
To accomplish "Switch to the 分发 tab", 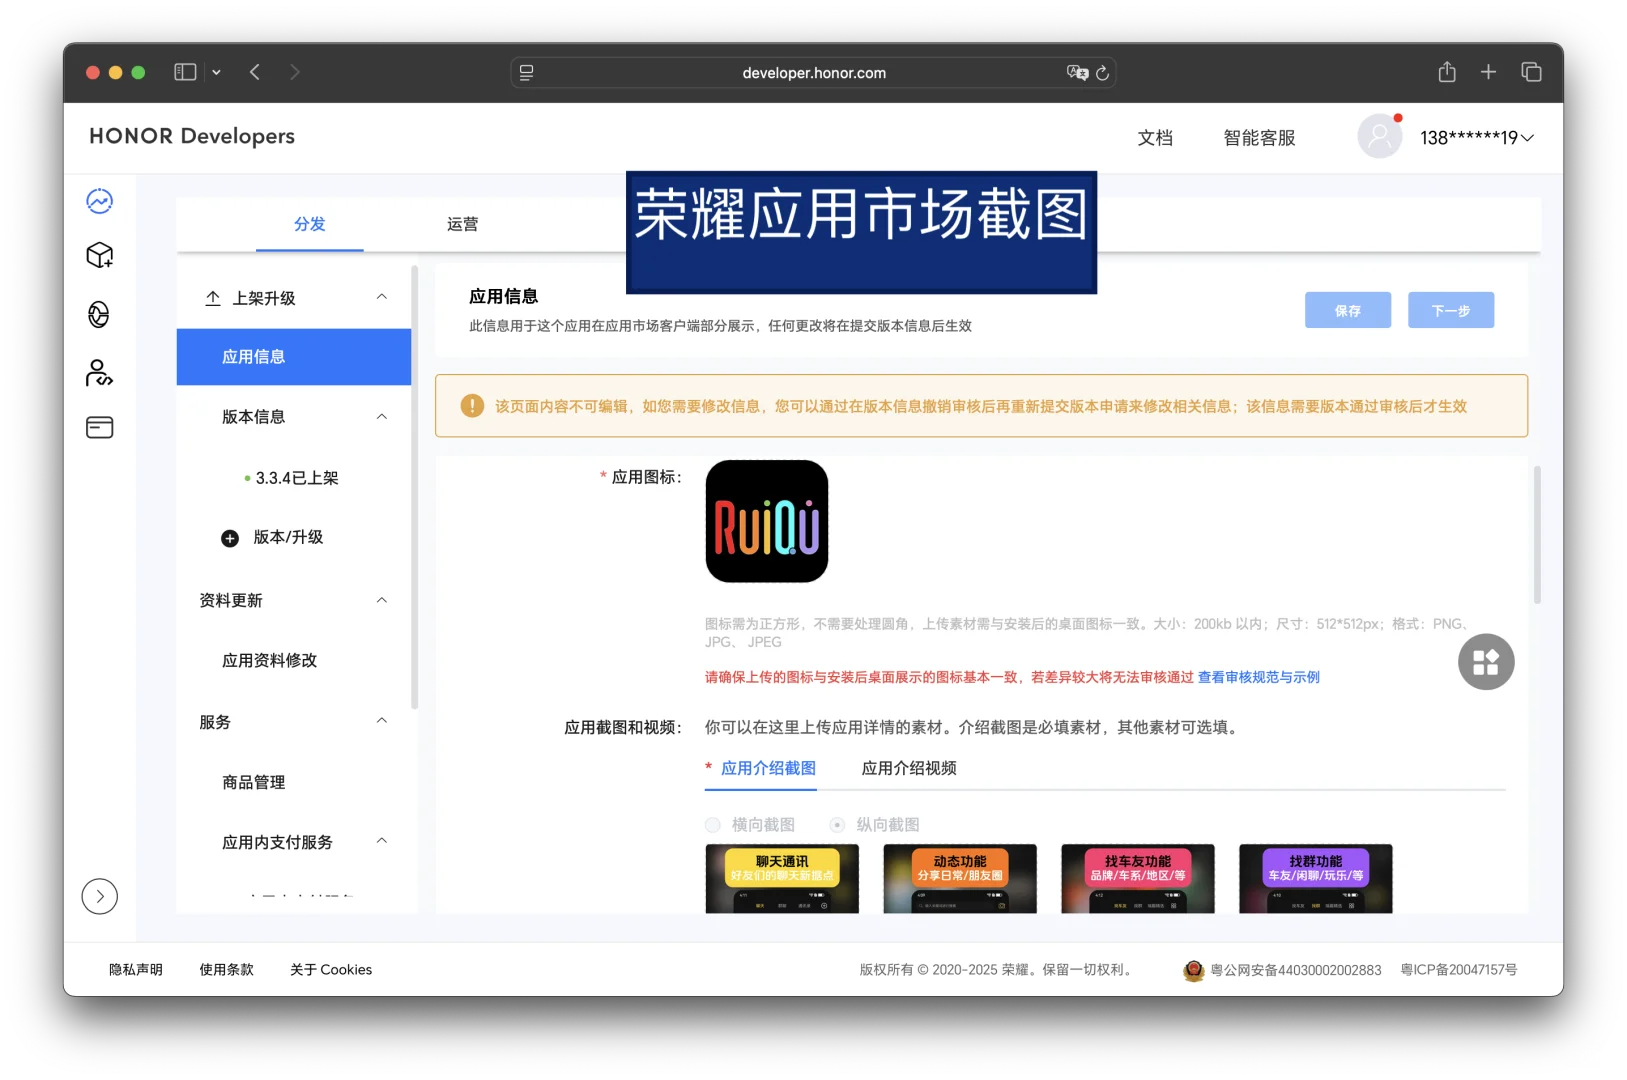I will (x=310, y=224).
